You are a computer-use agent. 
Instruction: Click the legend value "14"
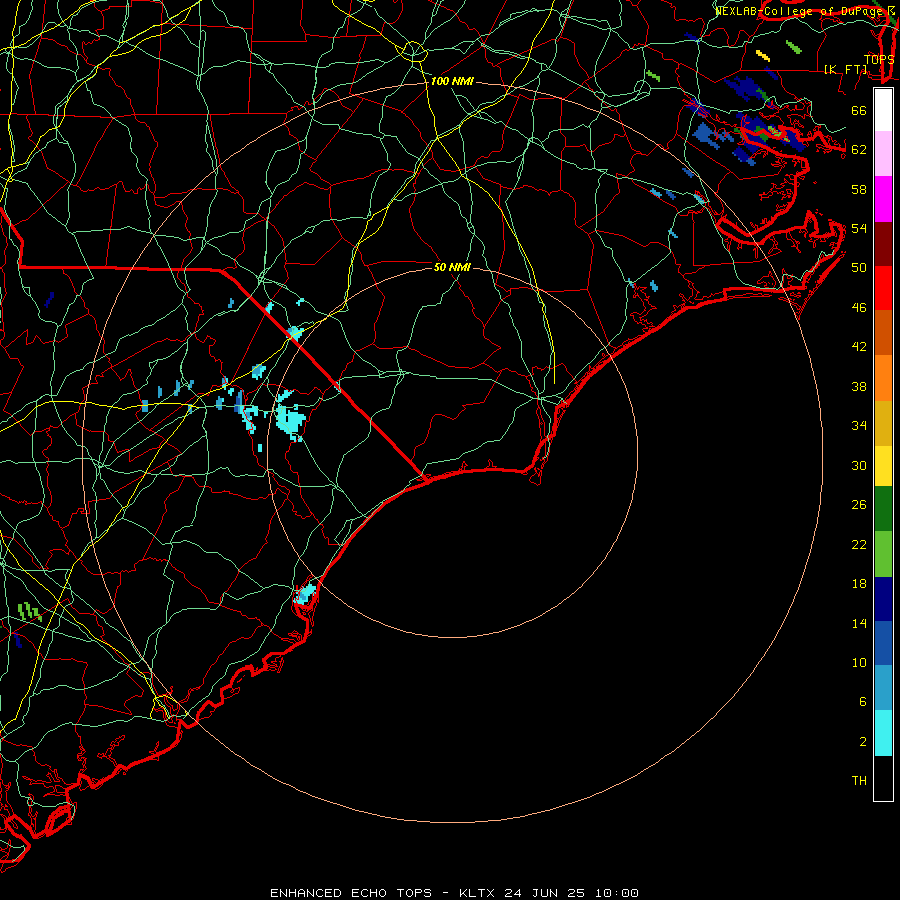click(x=859, y=623)
